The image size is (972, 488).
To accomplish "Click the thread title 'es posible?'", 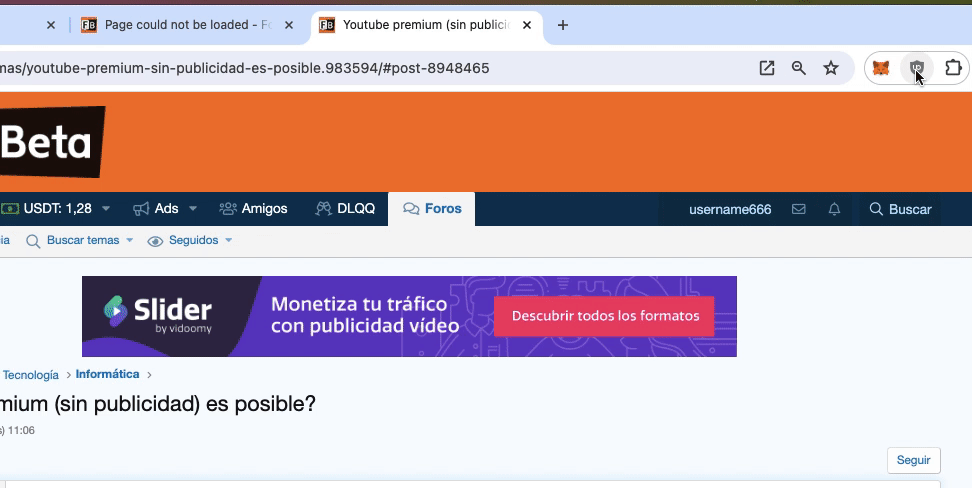I will [x=260, y=404].
